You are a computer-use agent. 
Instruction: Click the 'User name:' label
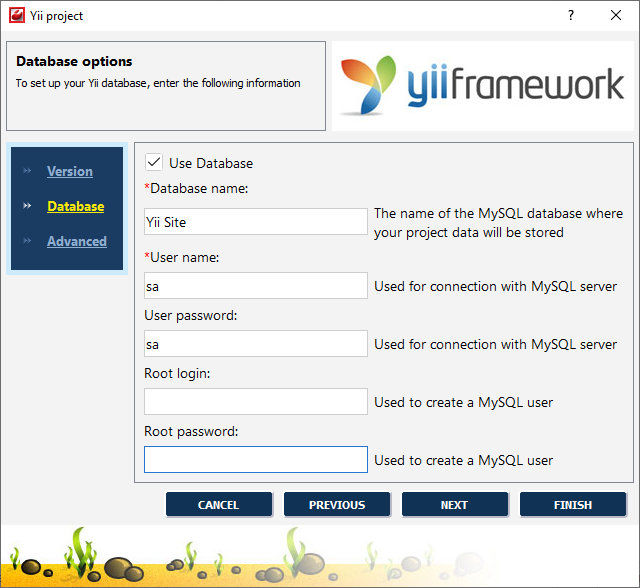click(x=182, y=257)
